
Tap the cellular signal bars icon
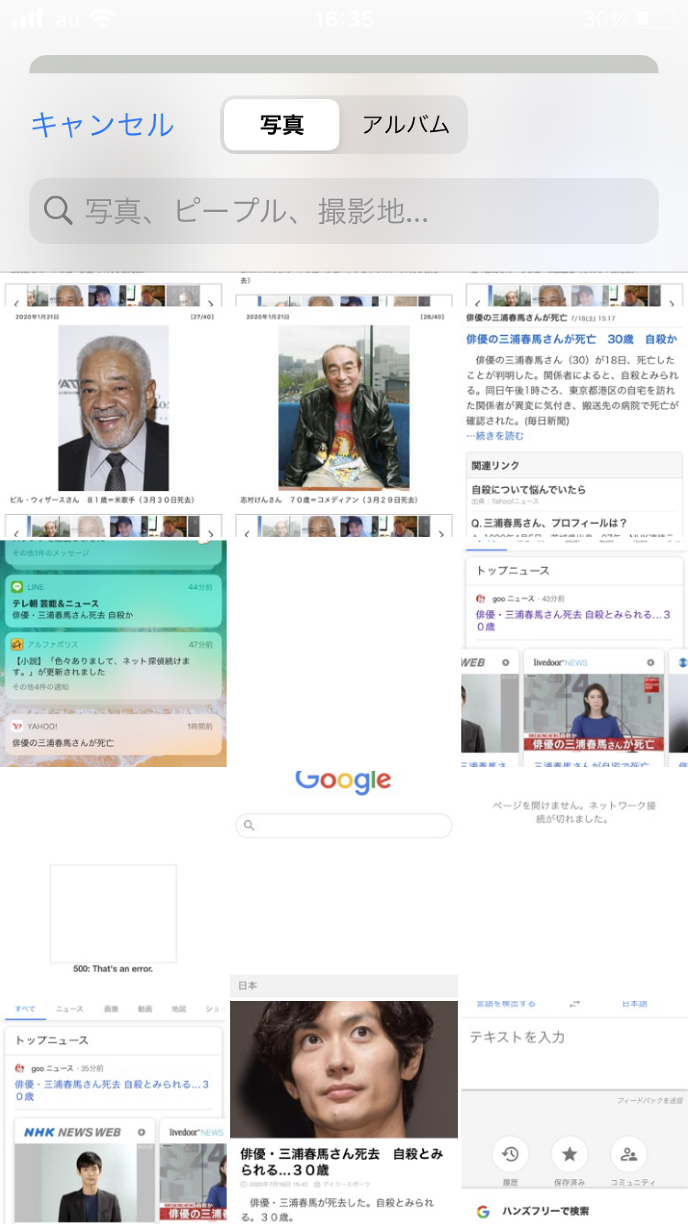click(27, 19)
